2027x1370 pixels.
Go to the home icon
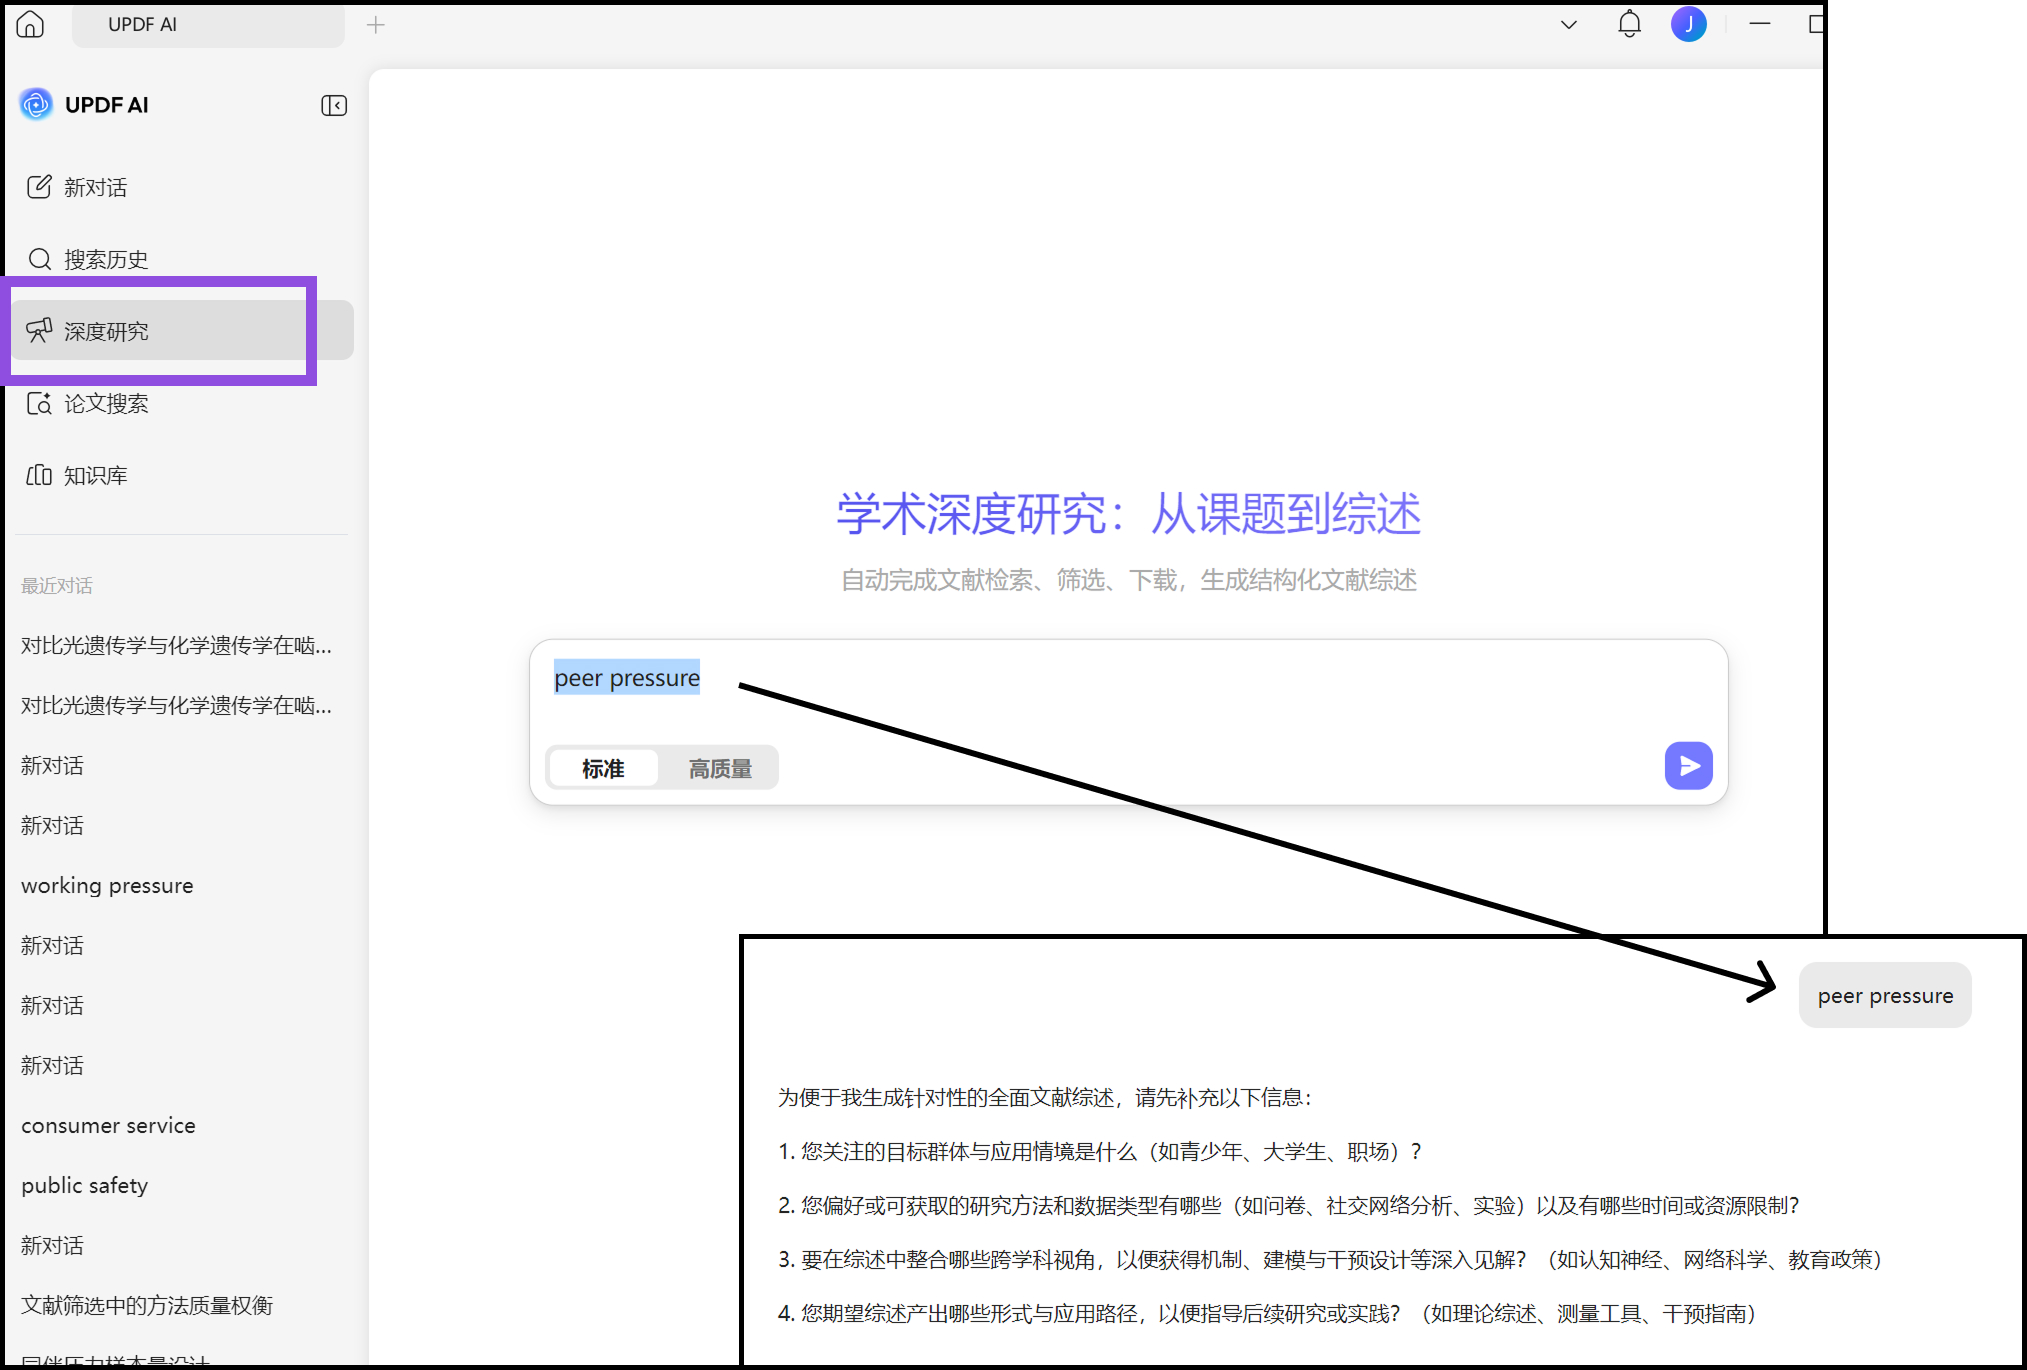pos(30,24)
